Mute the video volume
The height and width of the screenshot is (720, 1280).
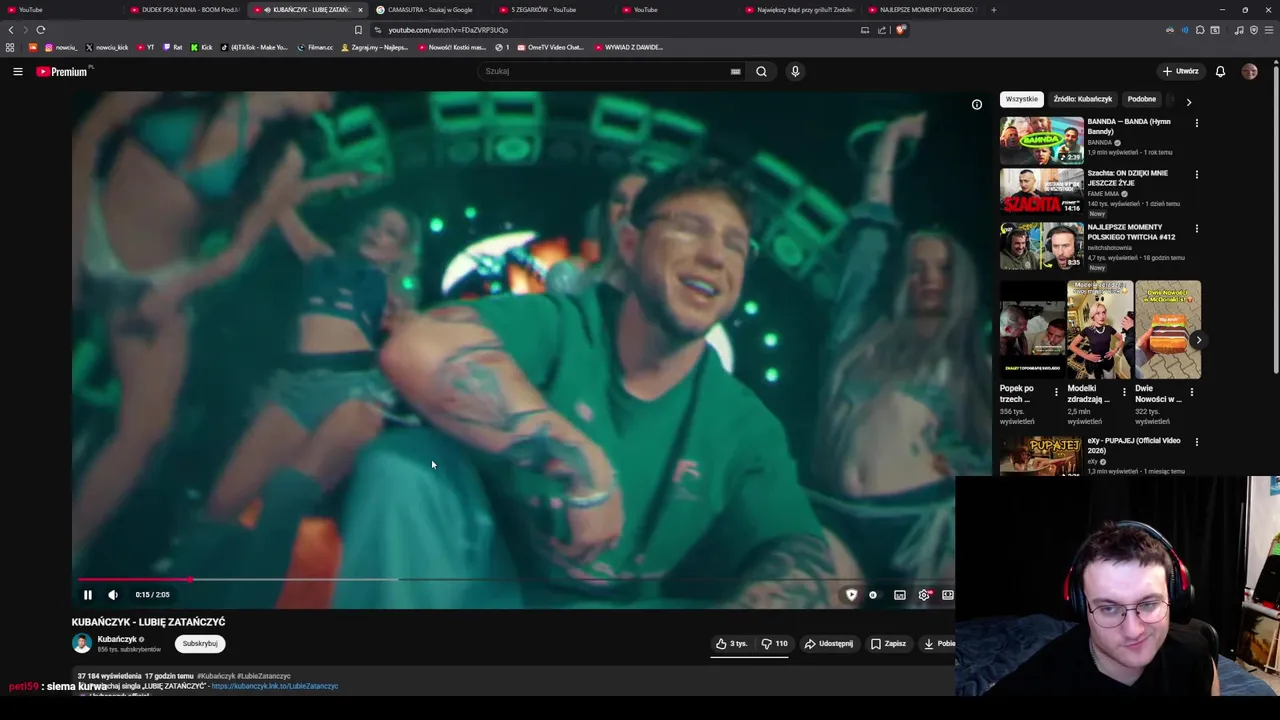pyautogui.click(x=113, y=595)
